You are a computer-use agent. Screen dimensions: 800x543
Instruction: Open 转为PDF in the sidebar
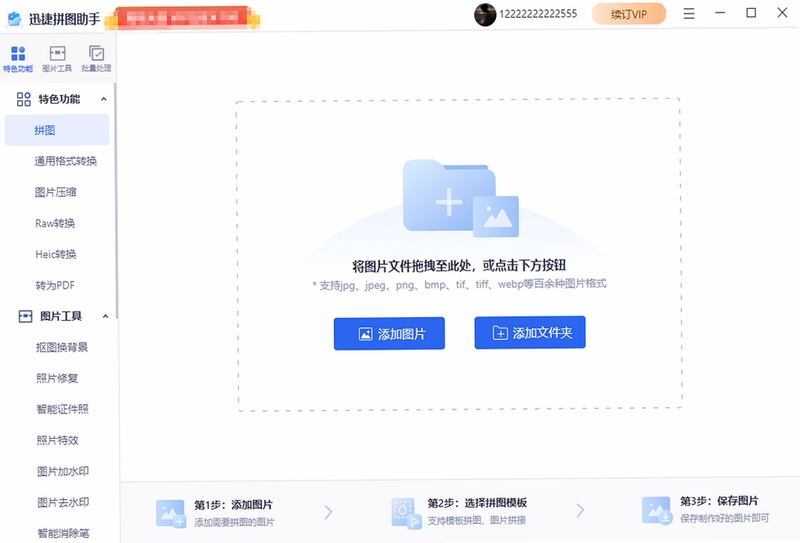point(55,285)
